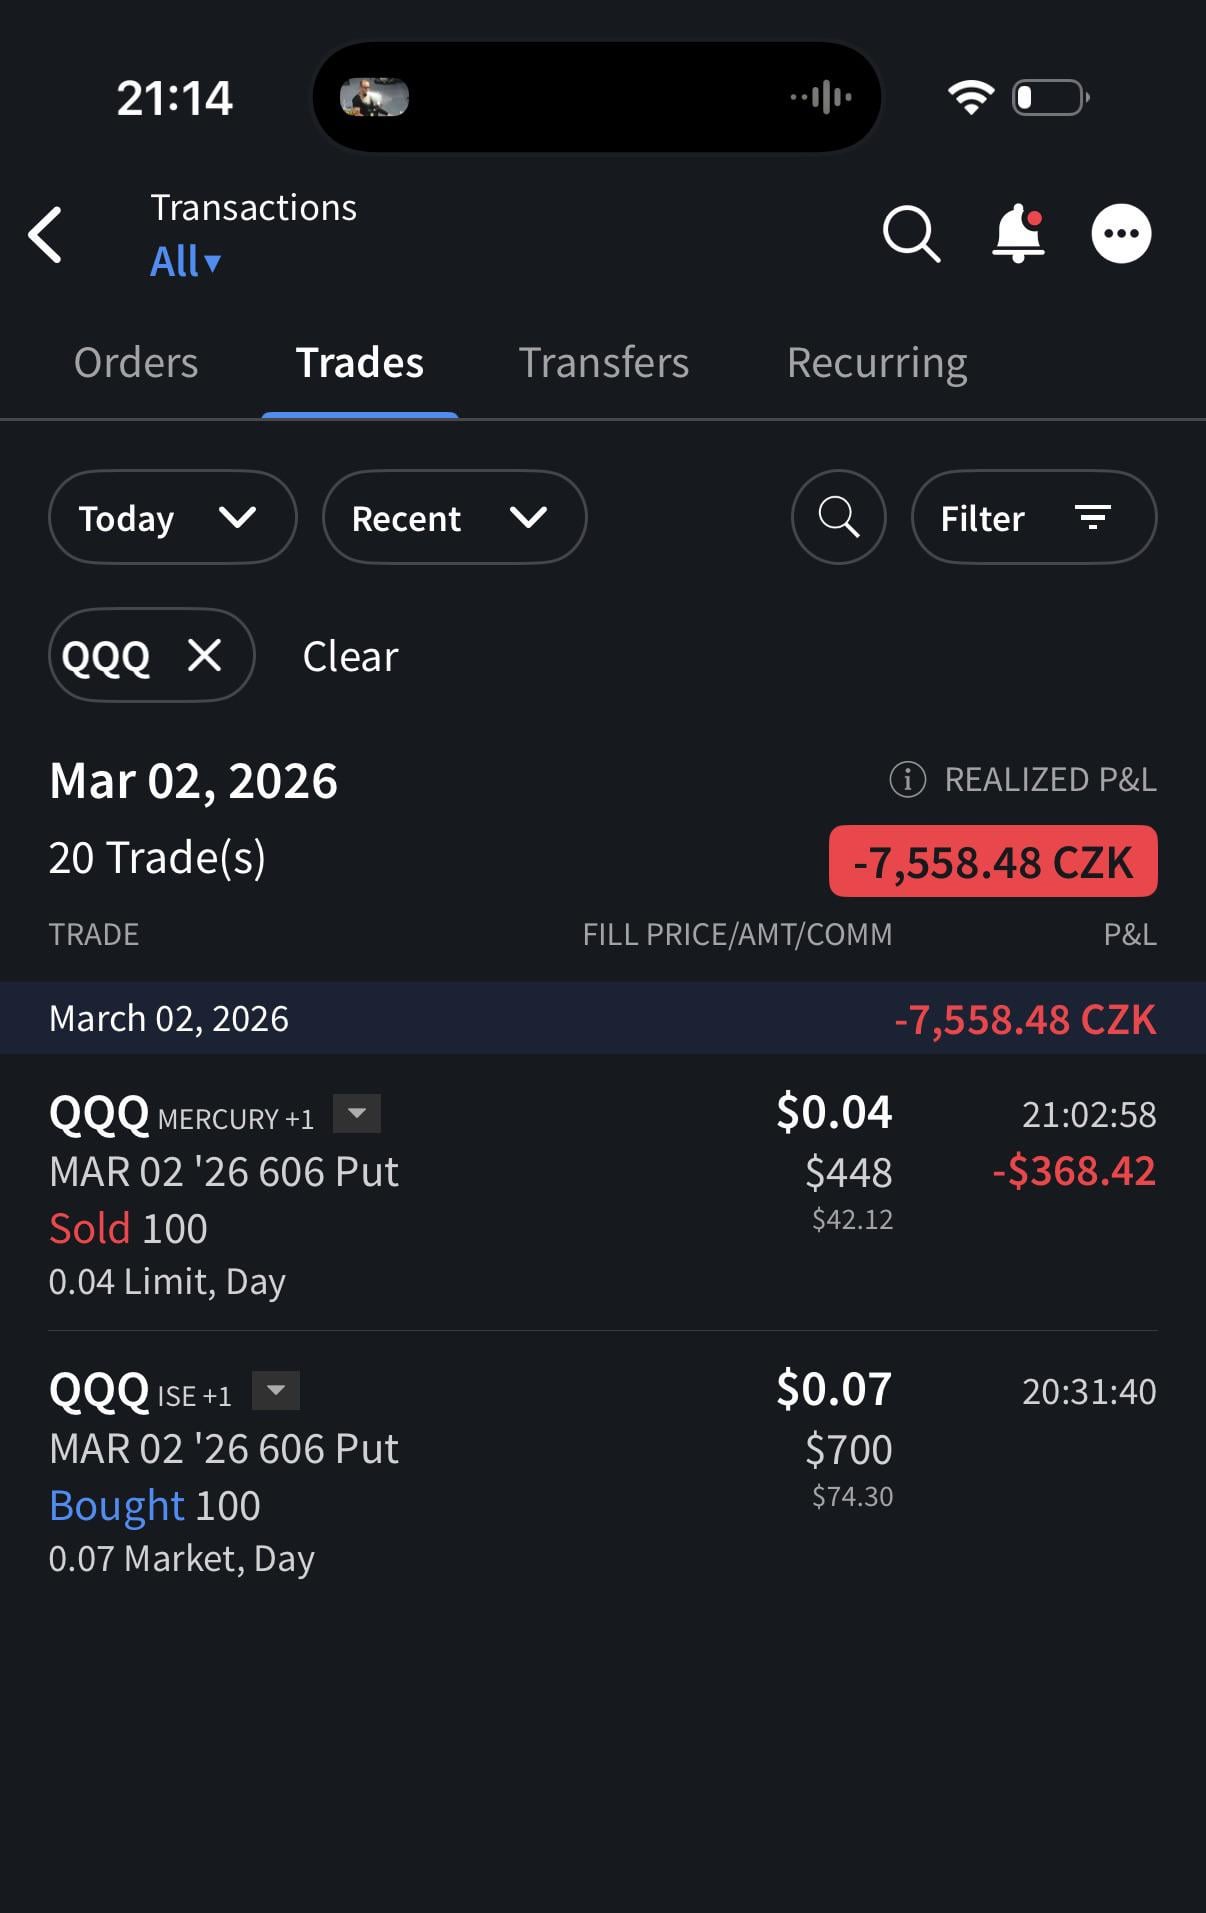
Task: Tap the picture-in-picture thumbnail in Dynamic Island
Action: (374, 98)
